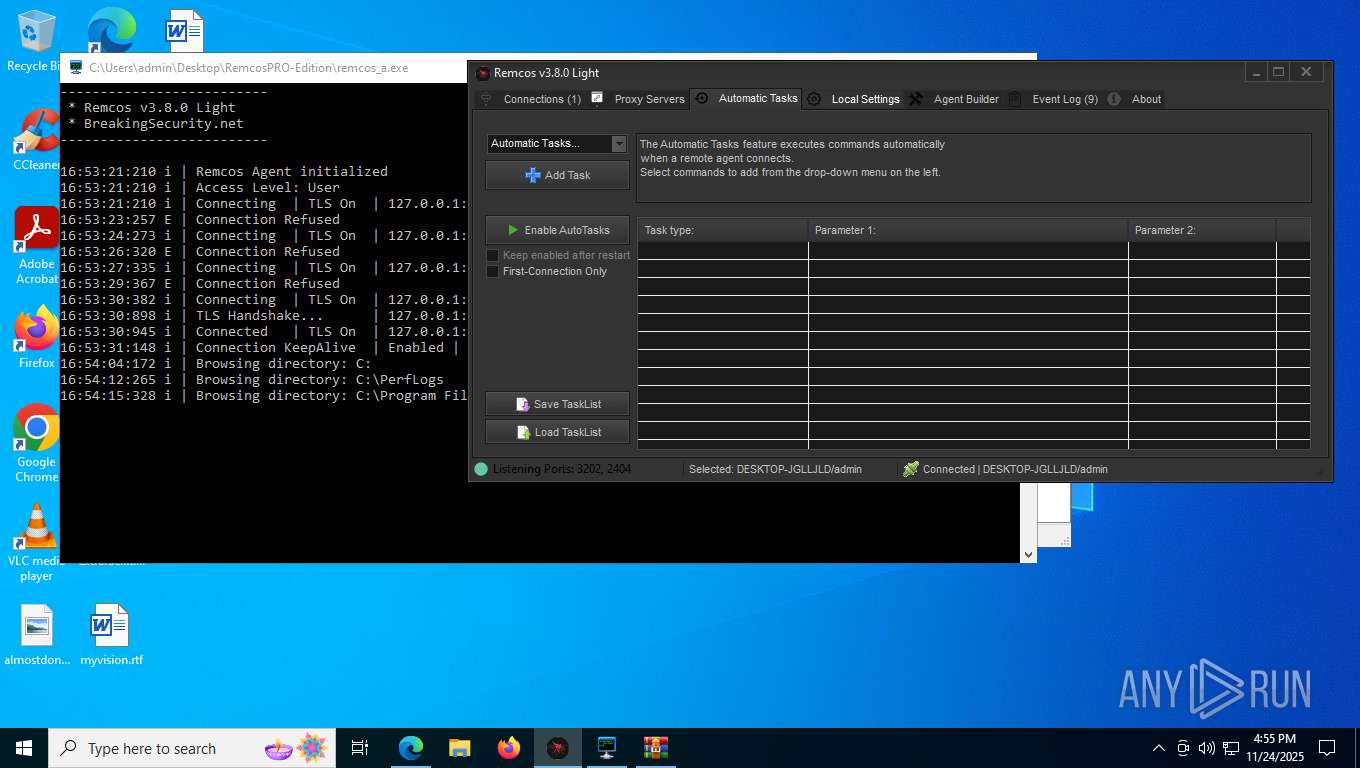Click the Listening Ports: 3202, 2404 status text
Image resolution: width=1360 pixels, height=768 pixels.
coord(562,469)
